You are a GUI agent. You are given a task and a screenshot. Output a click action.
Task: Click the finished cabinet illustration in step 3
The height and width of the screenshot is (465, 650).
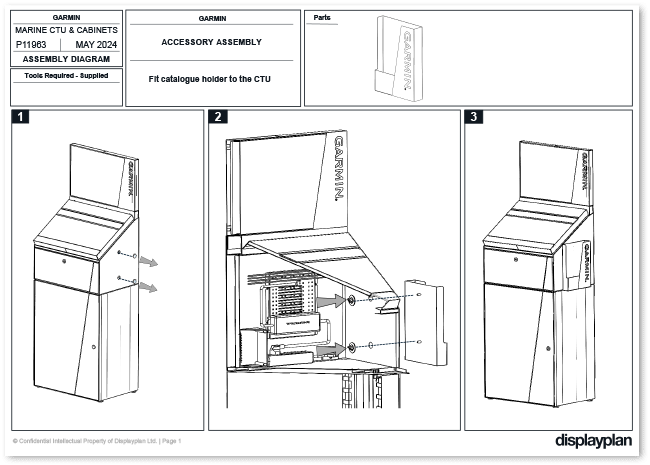point(539,274)
